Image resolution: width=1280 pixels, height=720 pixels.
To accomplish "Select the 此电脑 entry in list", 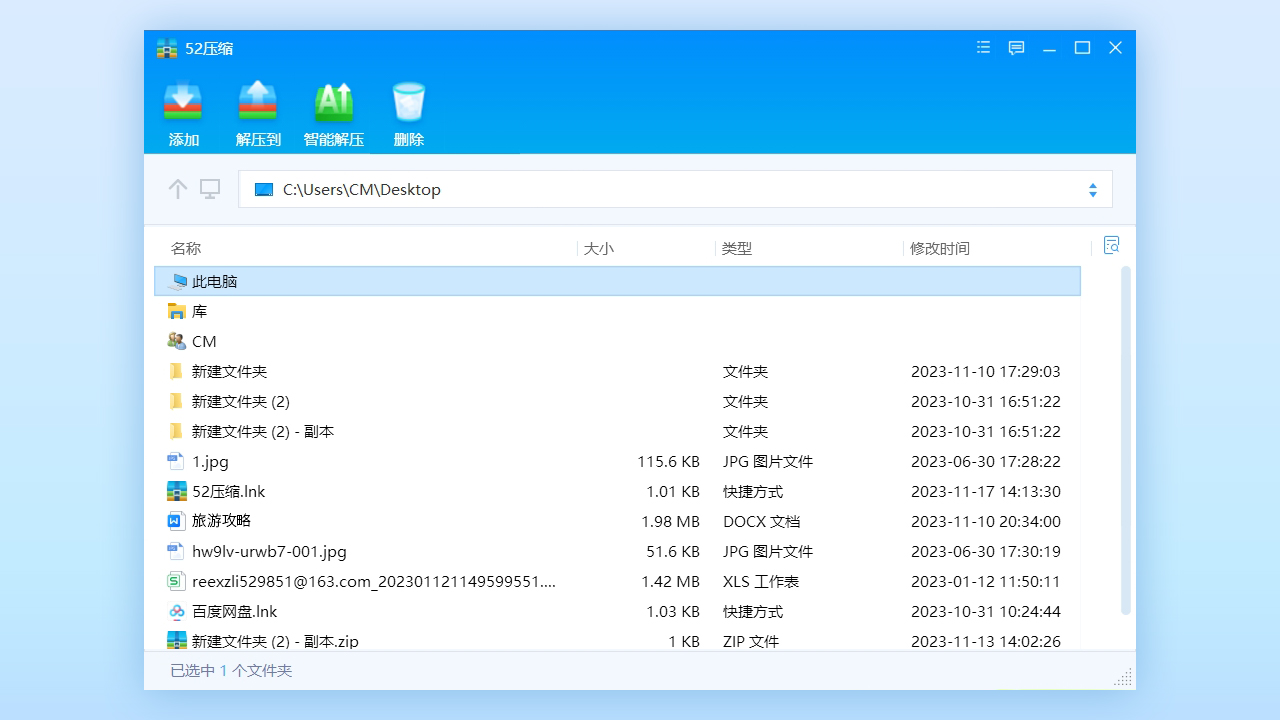I will click(215, 282).
